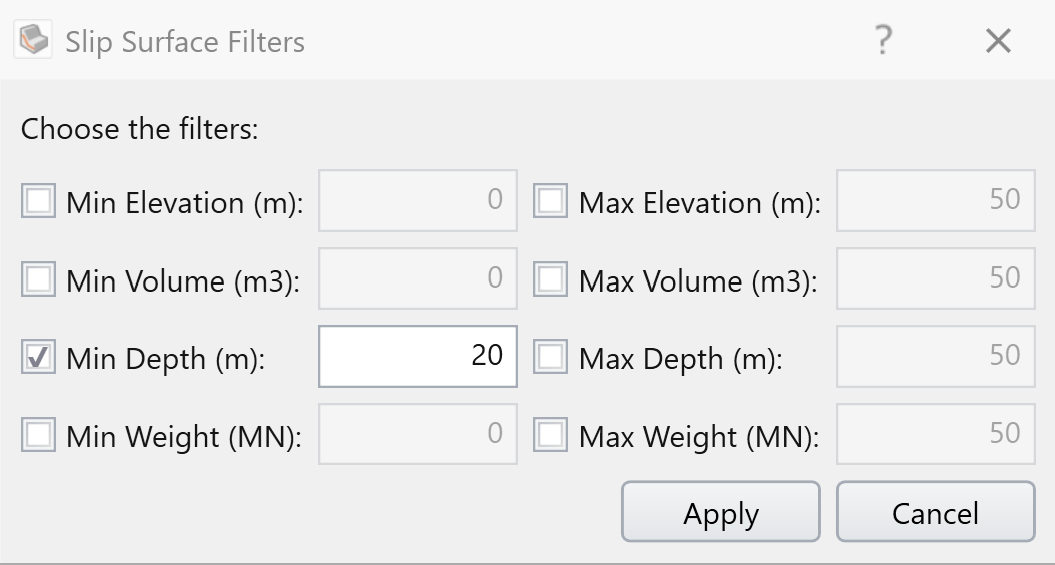Enable the Min Elevation (m) checkbox
The height and width of the screenshot is (565, 1055).
point(38,200)
